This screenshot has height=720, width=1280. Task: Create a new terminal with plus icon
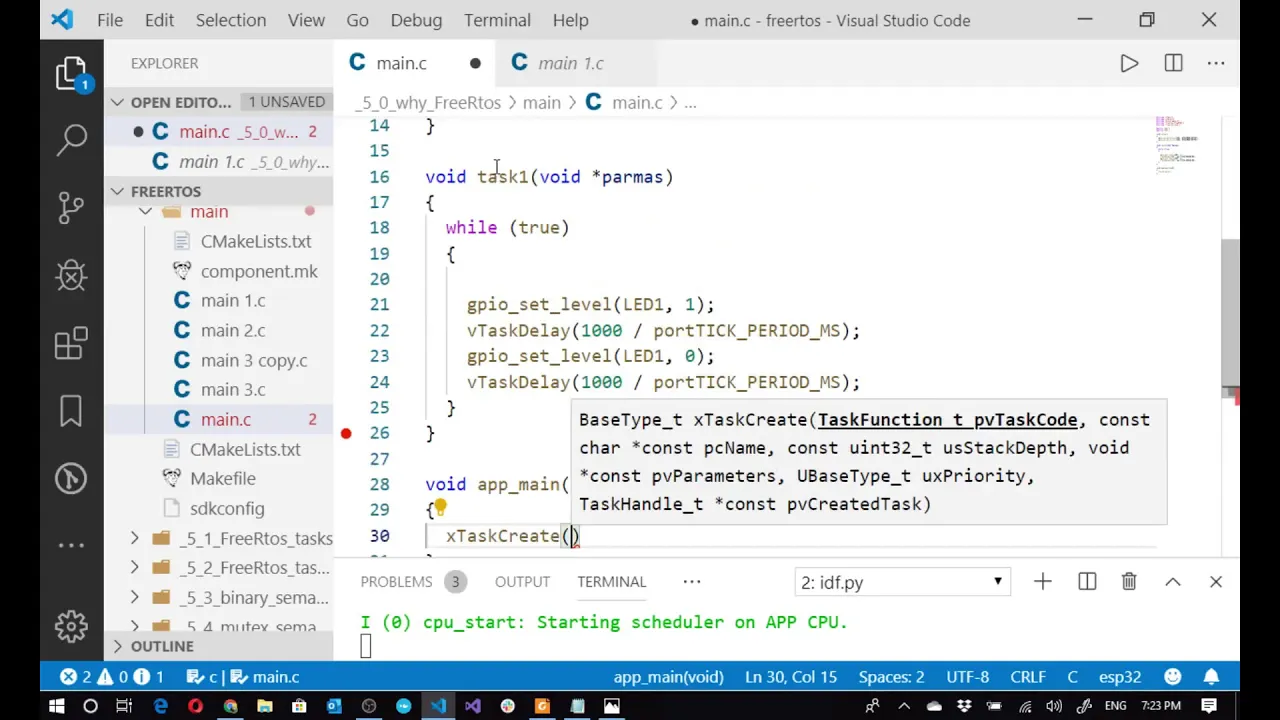(x=1043, y=582)
